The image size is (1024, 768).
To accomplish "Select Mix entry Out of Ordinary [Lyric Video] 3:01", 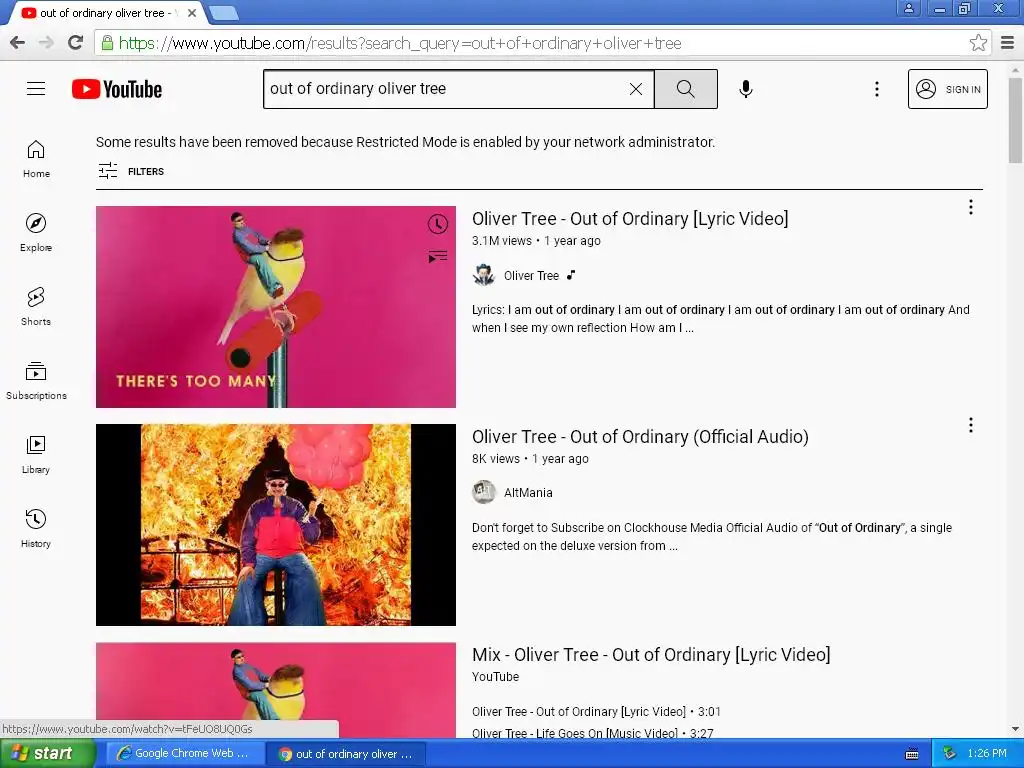I will pos(596,711).
